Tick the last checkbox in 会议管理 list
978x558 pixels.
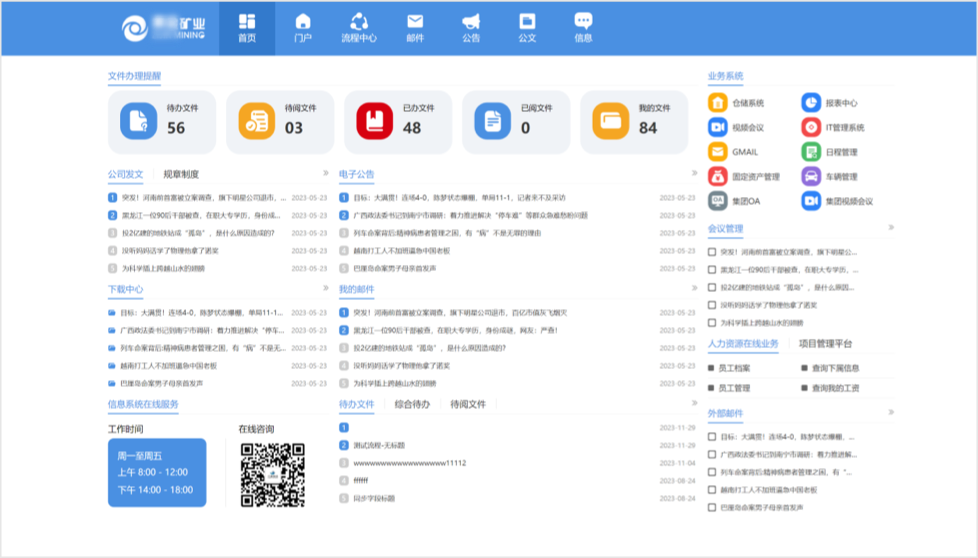(x=712, y=323)
